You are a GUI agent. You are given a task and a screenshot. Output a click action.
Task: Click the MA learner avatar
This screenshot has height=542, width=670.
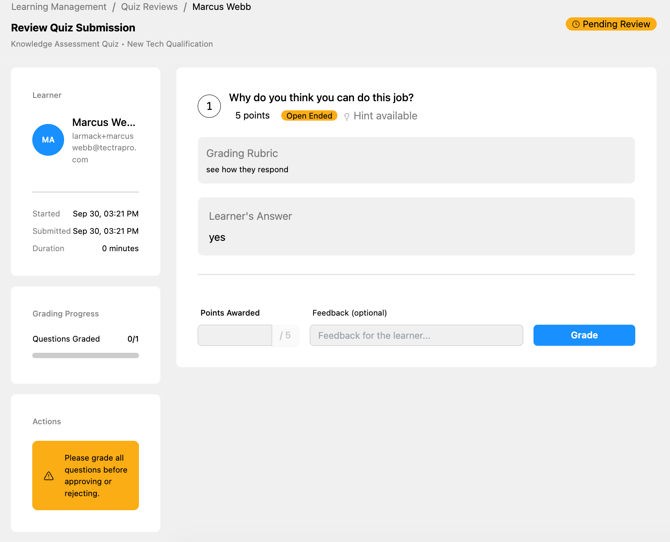(x=48, y=140)
